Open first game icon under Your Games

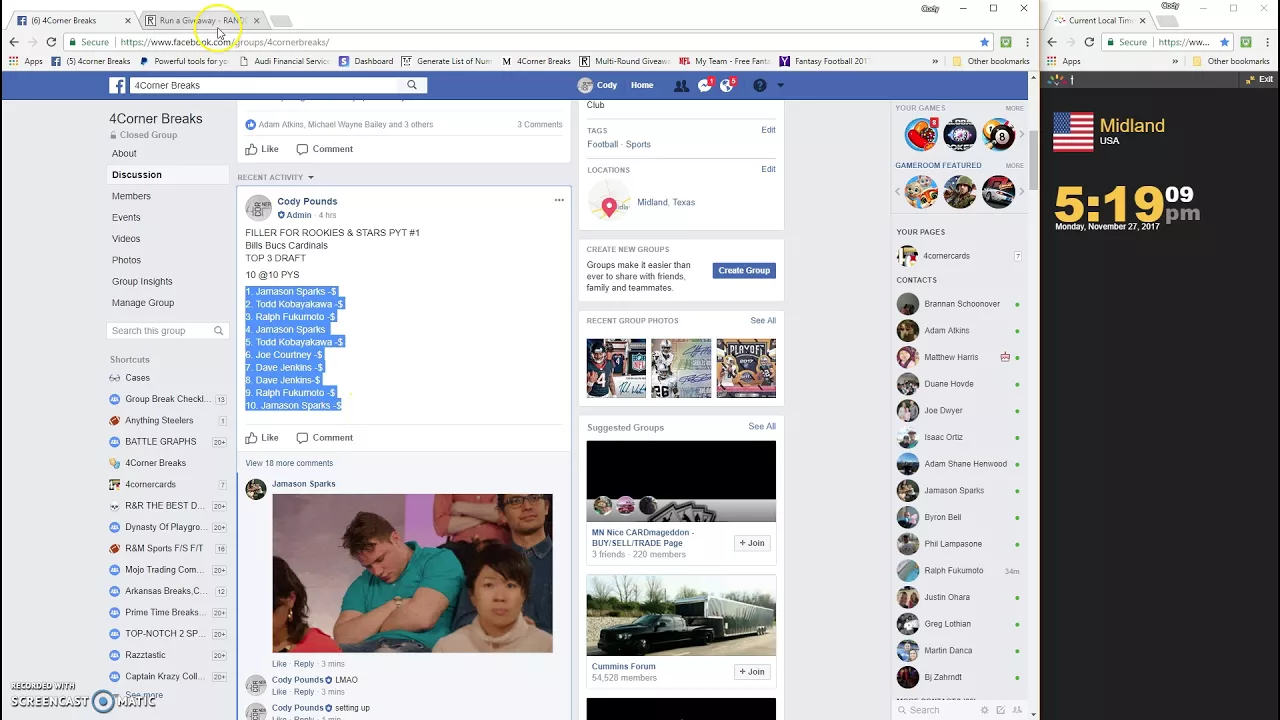coord(921,135)
